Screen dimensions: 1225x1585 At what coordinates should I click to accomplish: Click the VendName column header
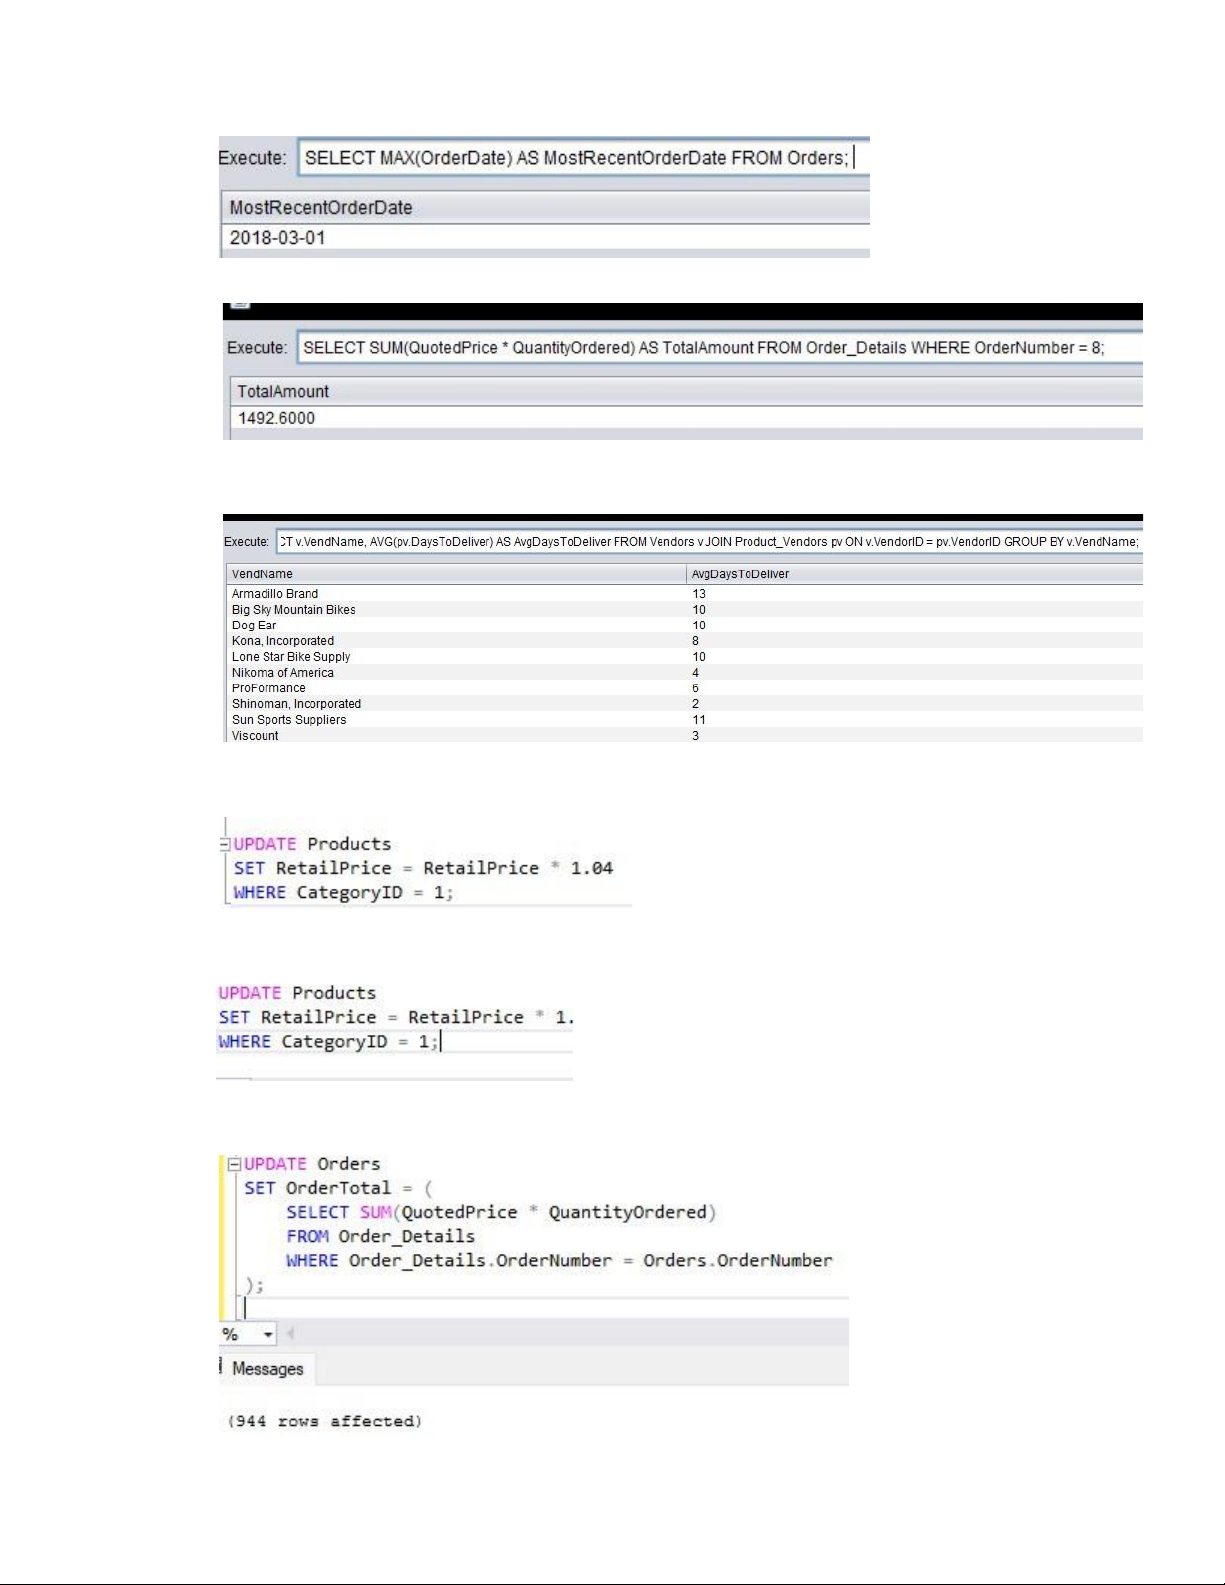coord(456,574)
